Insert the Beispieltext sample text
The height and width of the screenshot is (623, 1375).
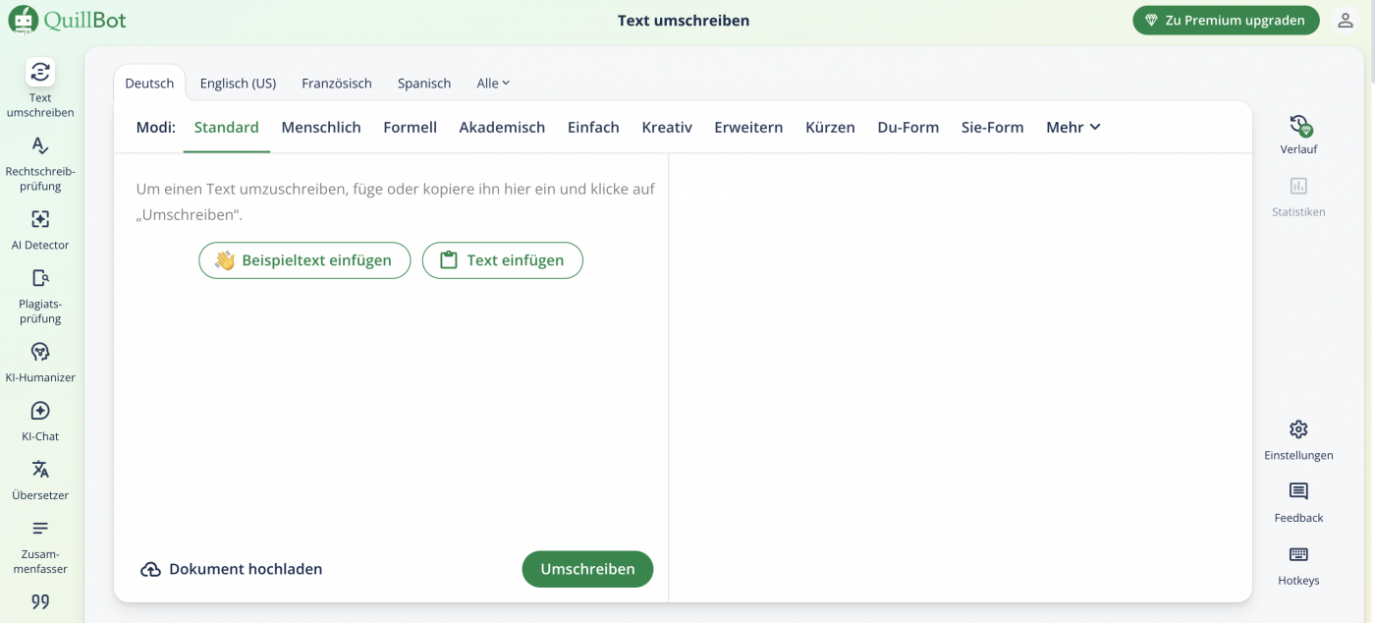304,260
